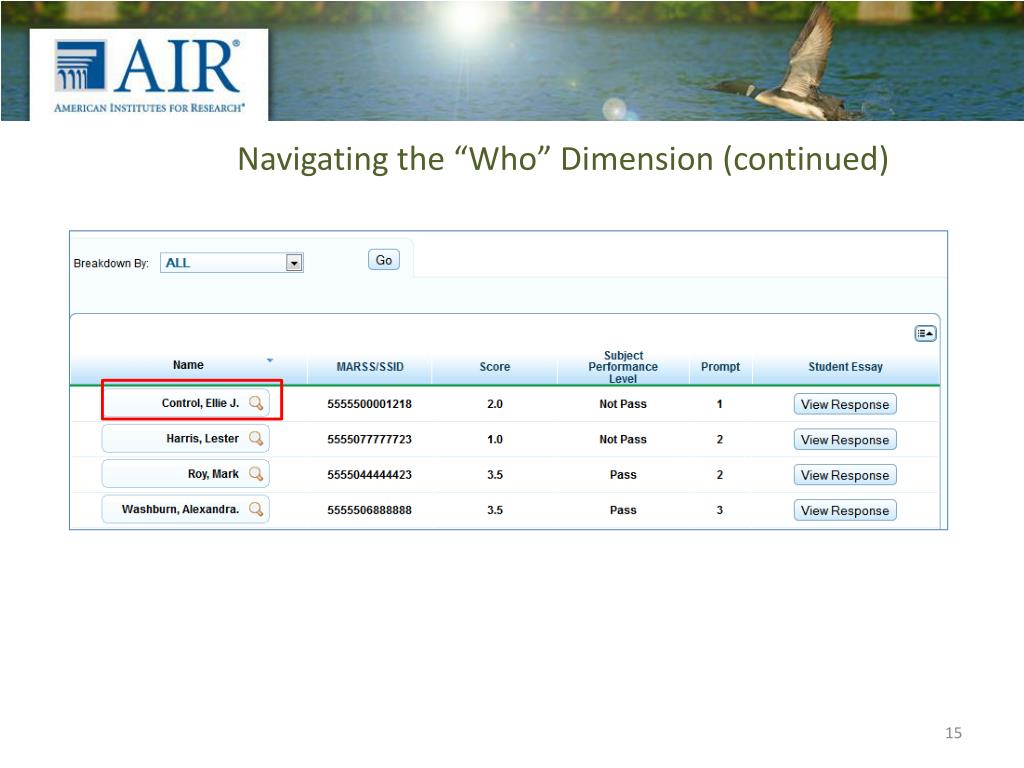
Task: Click the Breakdown By label
Action: (x=111, y=263)
